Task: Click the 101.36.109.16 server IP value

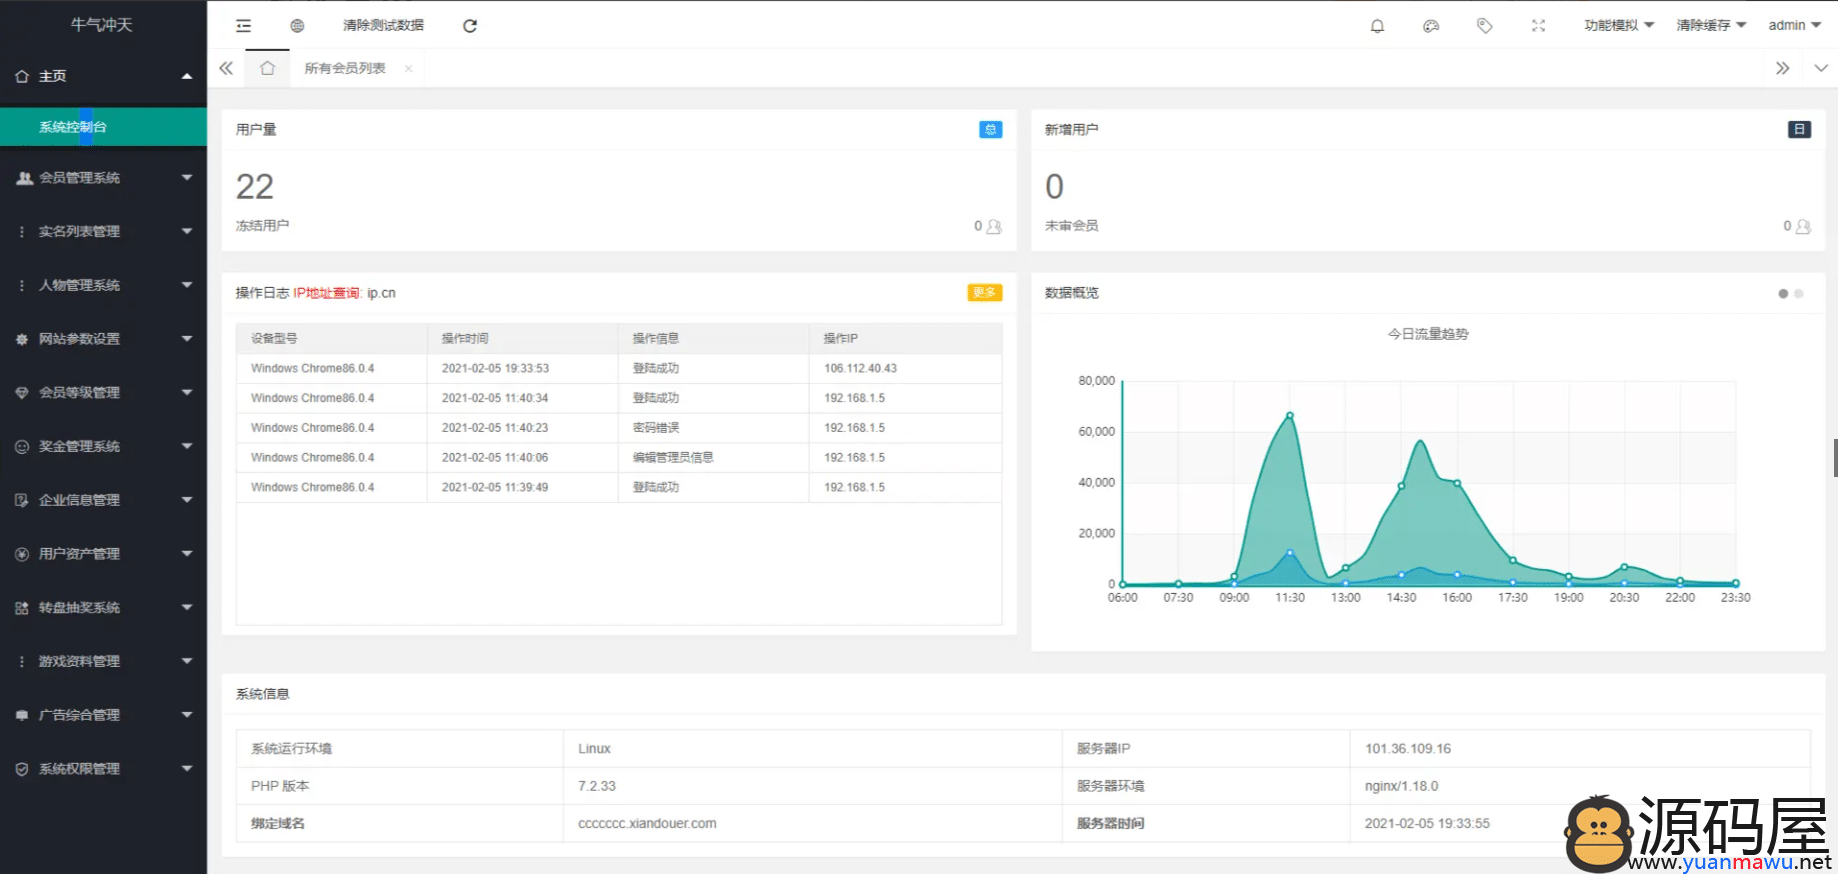Action: click(x=1407, y=749)
